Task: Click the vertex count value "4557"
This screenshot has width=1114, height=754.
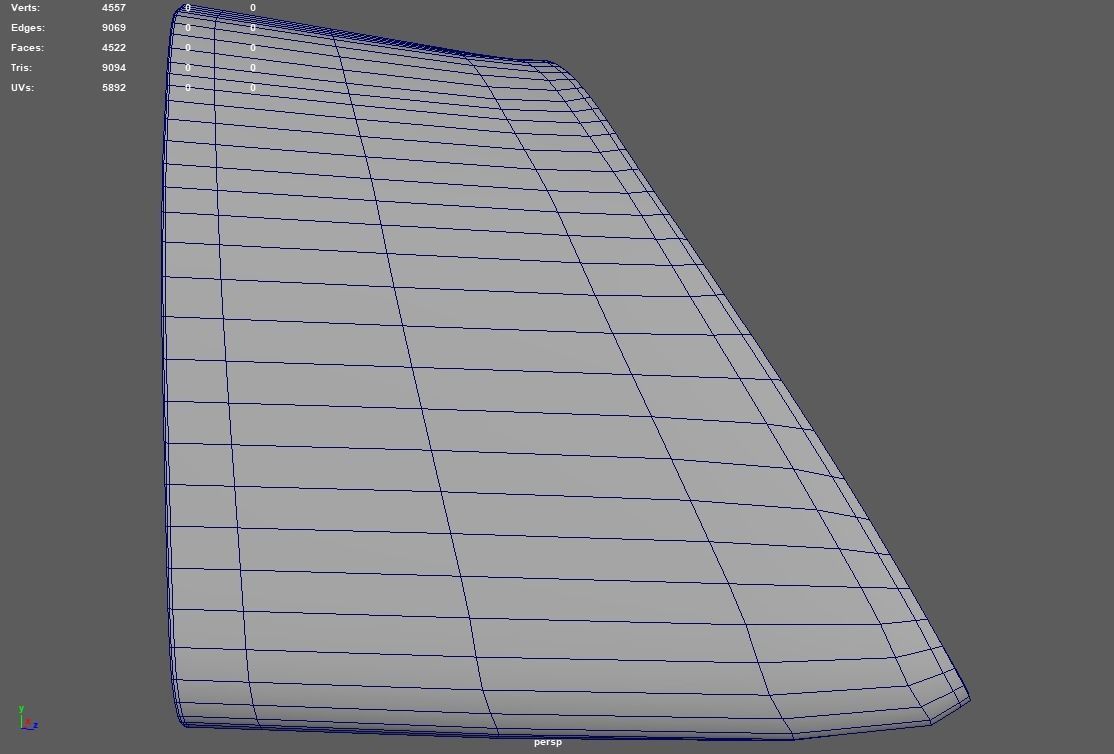Action: (114, 8)
